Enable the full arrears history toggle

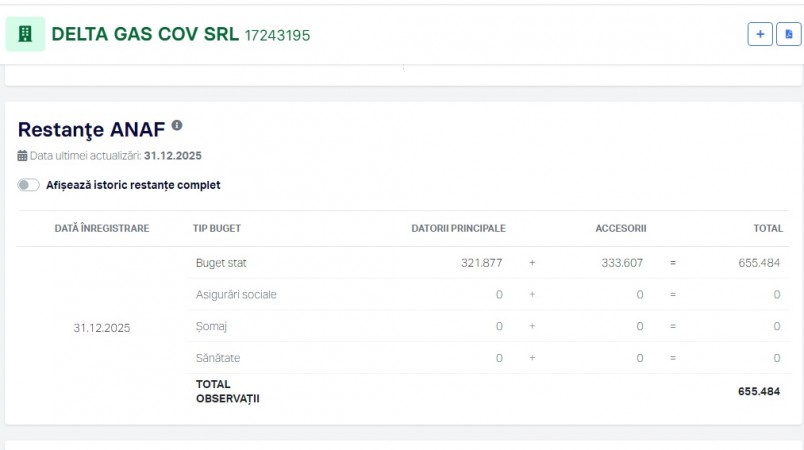pos(29,185)
